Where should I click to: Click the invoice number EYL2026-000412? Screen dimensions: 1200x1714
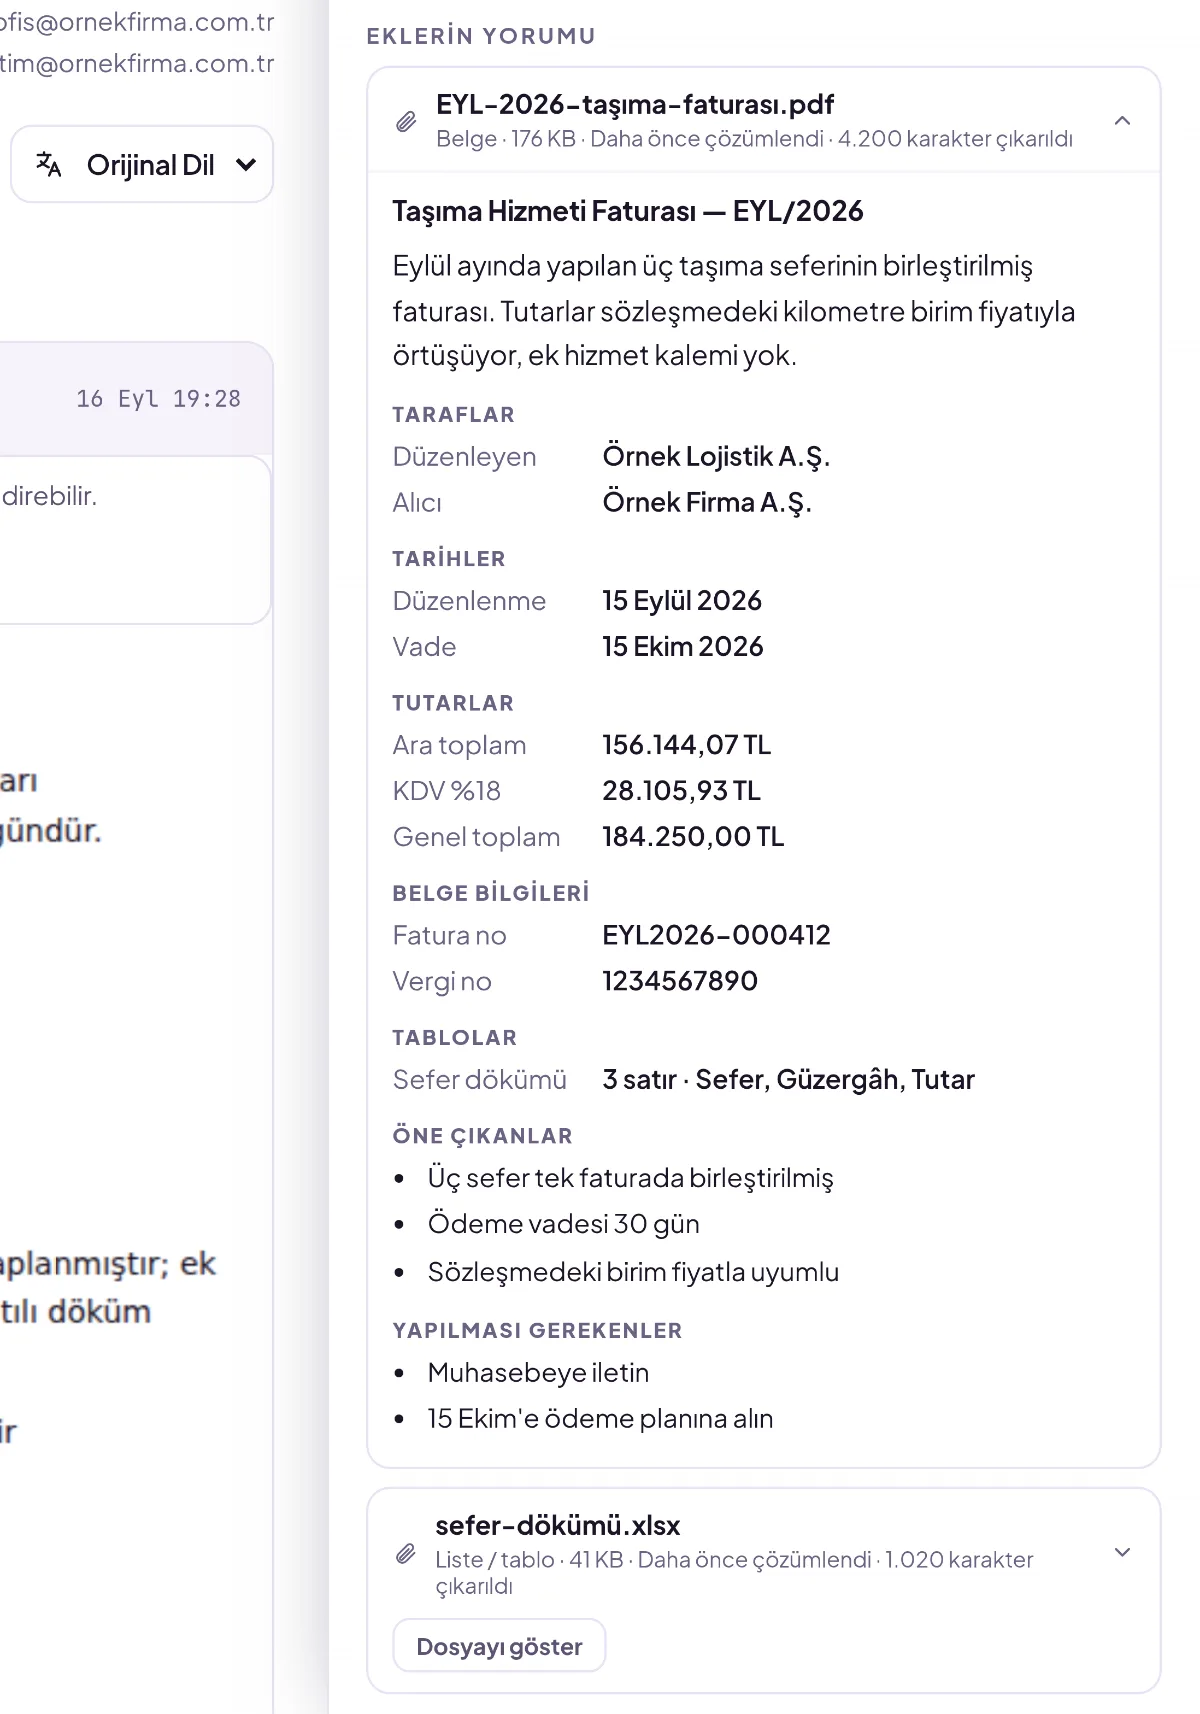716,935
